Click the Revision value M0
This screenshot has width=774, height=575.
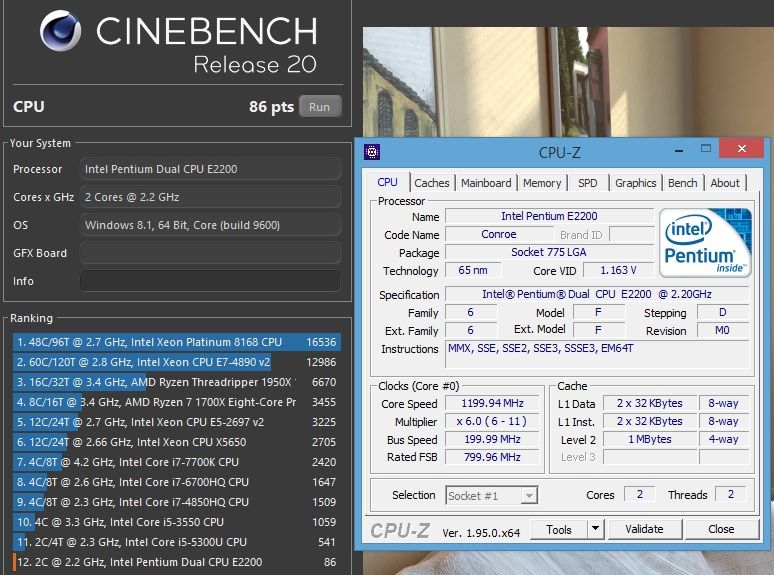coord(722,330)
